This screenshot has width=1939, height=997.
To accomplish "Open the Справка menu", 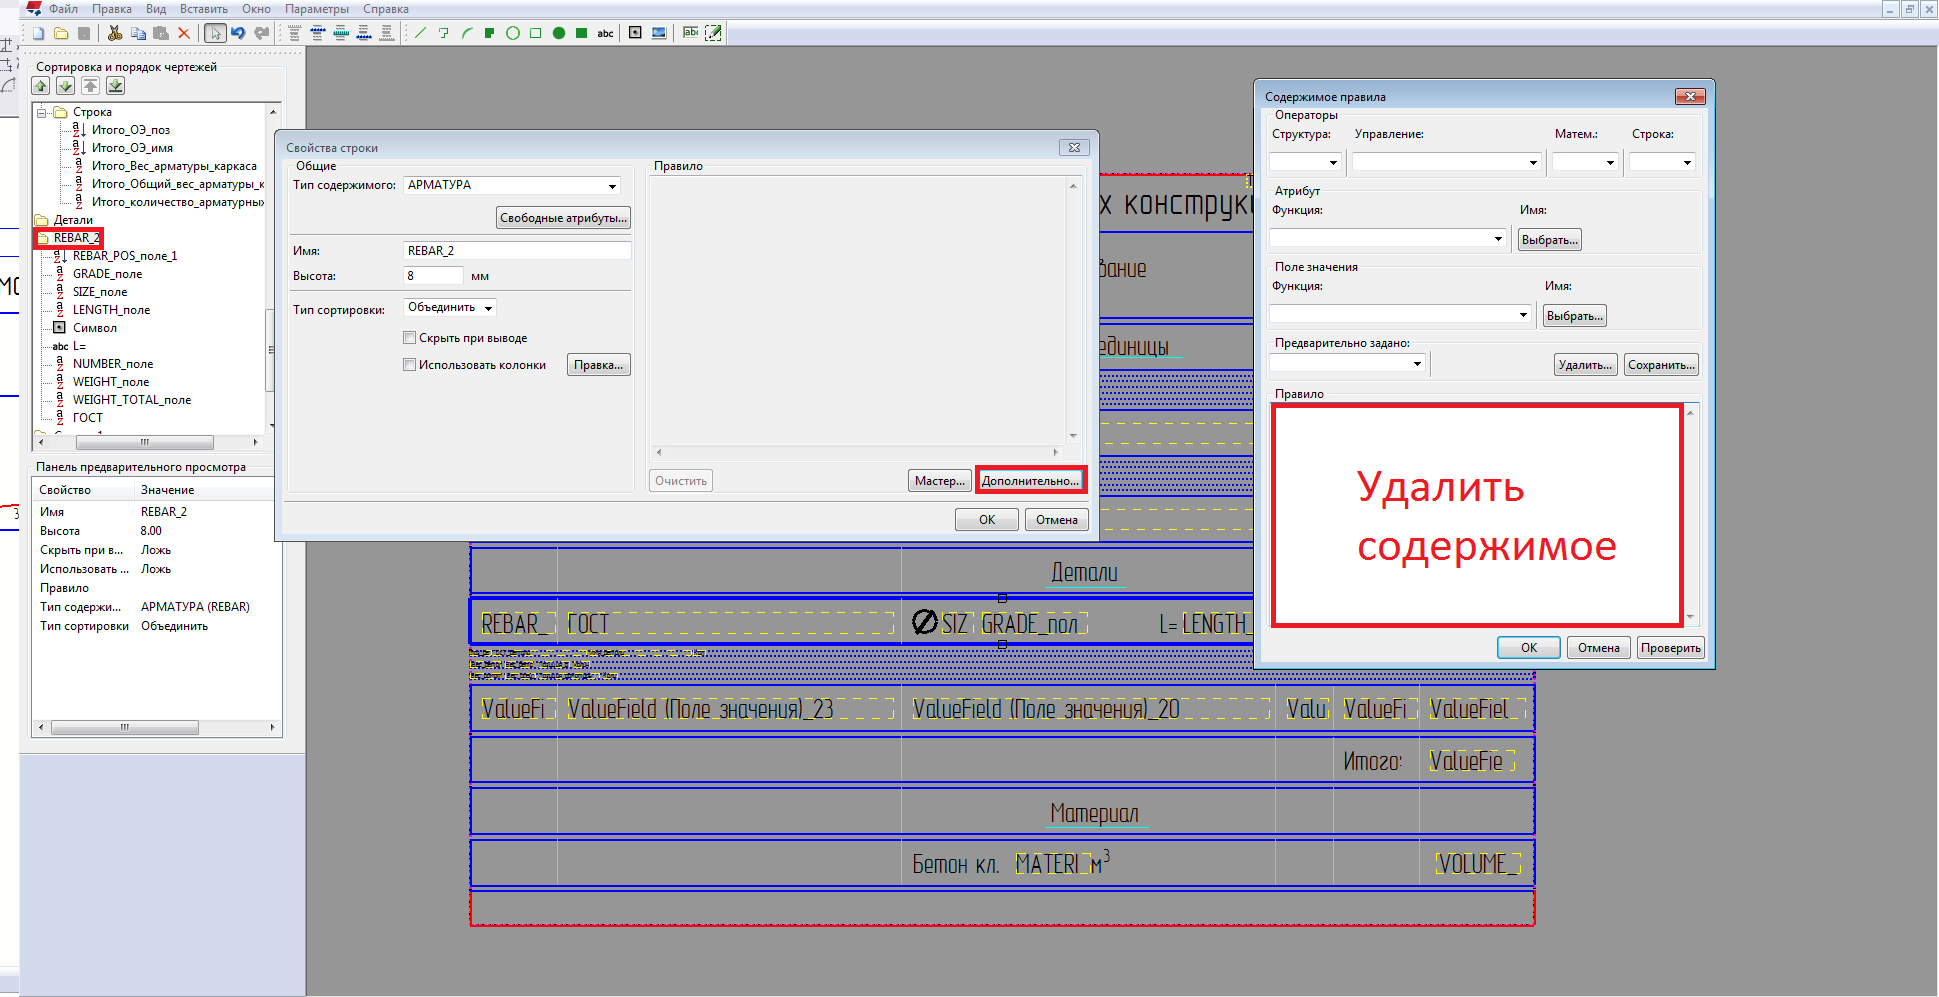I will point(386,9).
